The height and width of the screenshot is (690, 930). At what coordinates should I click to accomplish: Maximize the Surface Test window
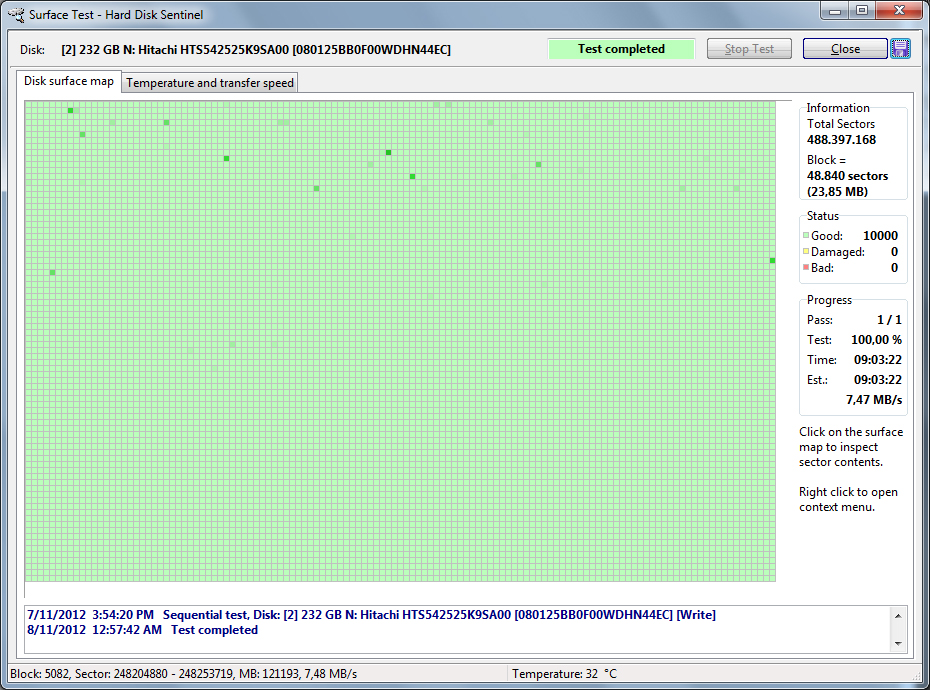tap(862, 11)
